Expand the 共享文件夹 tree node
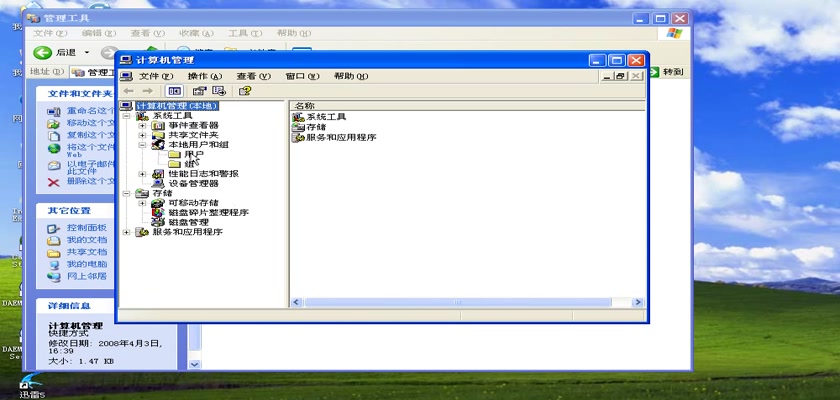840x400 pixels. pyautogui.click(x=142, y=135)
